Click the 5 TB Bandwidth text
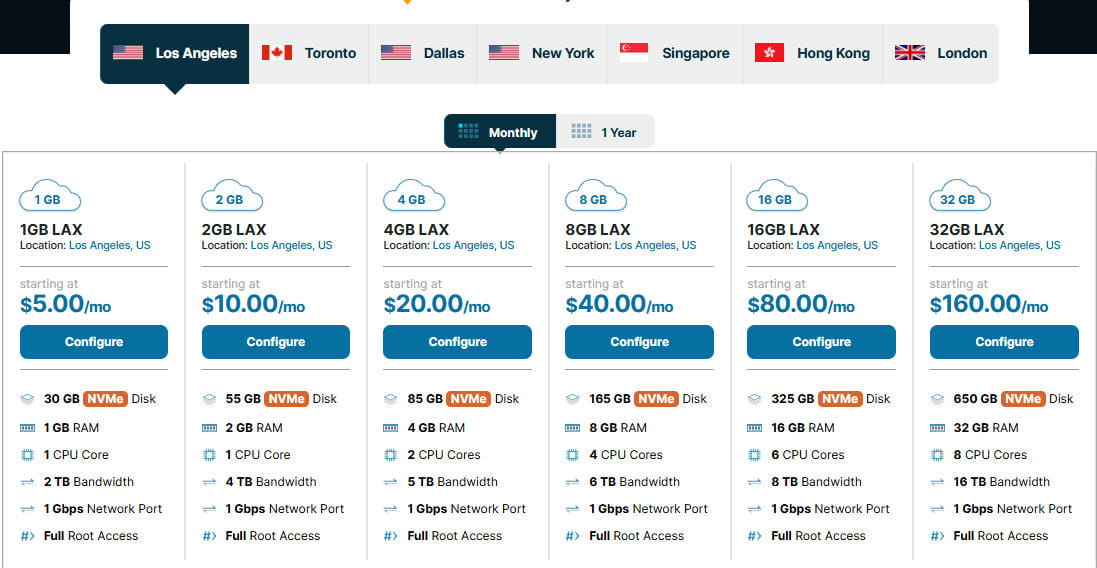 pyautogui.click(x=453, y=482)
